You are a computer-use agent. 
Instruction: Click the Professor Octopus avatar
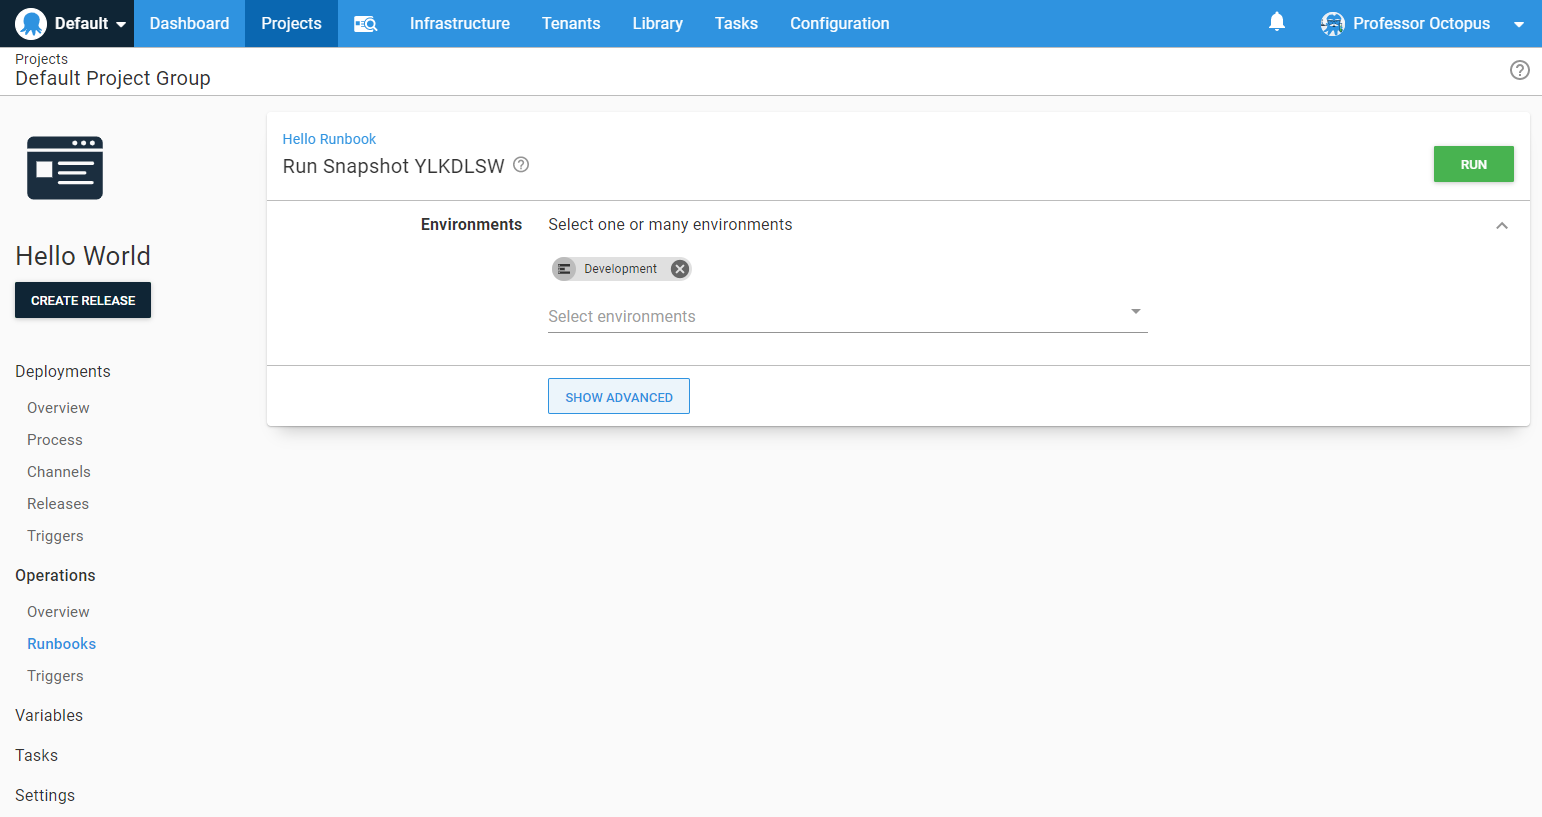coord(1332,24)
